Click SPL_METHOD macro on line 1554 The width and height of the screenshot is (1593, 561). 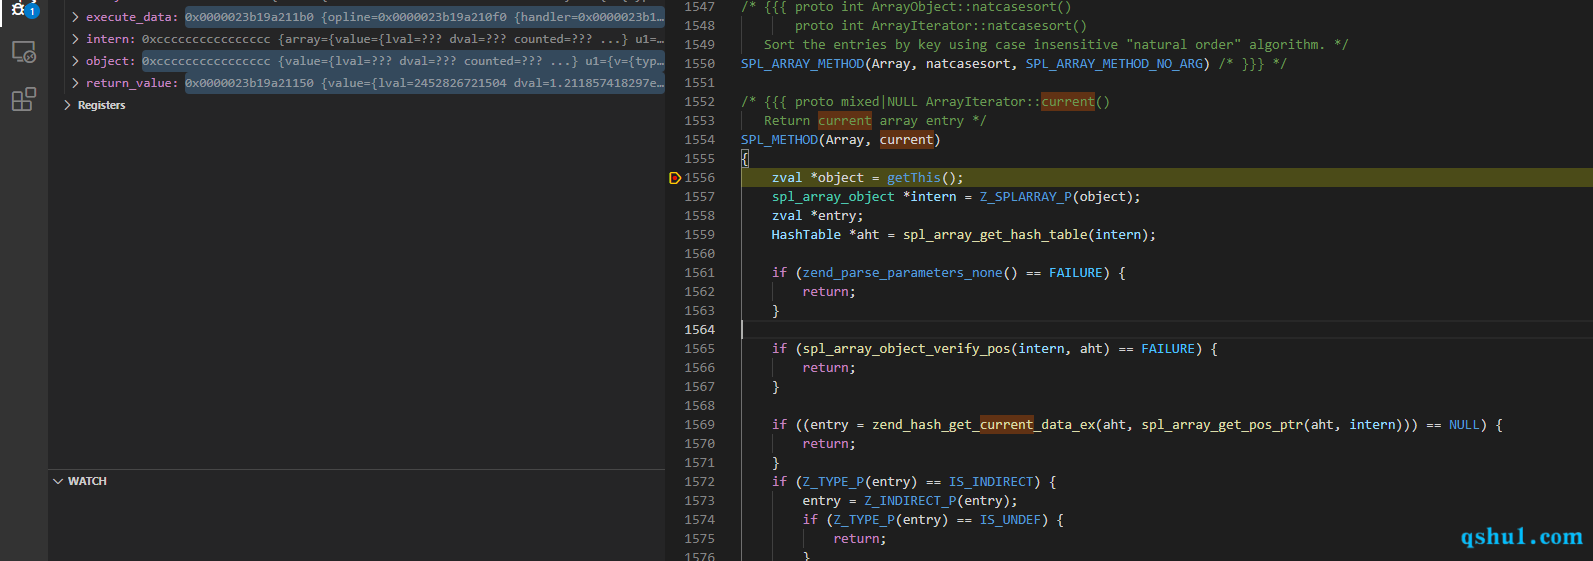click(779, 140)
